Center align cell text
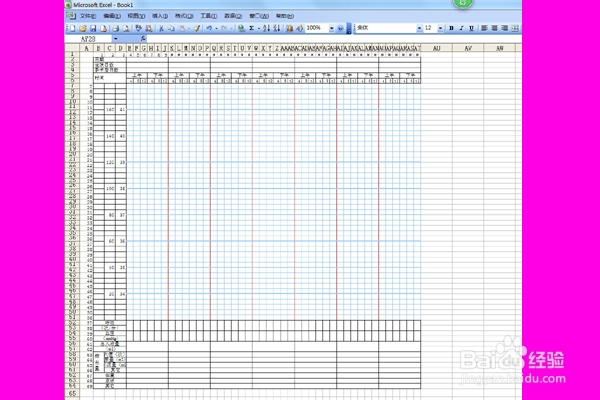 tap(494, 28)
